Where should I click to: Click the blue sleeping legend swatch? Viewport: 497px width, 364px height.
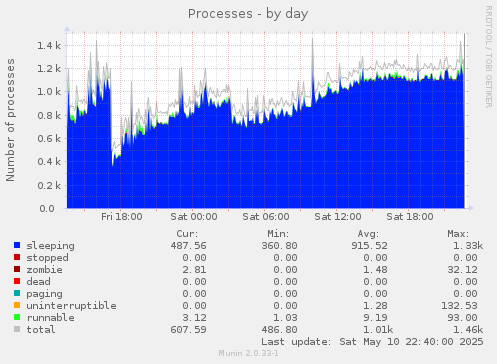(x=17, y=245)
